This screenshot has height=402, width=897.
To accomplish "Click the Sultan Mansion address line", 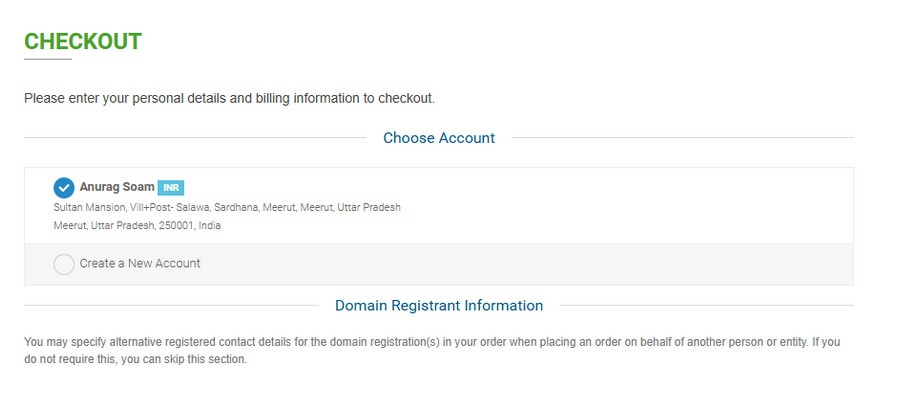I will click(x=227, y=208).
